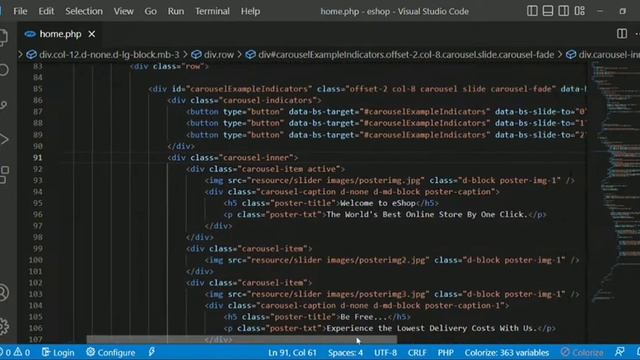This screenshot has height=360, width=640.
Task: Open Customize Layout icon
Action: pos(580,11)
